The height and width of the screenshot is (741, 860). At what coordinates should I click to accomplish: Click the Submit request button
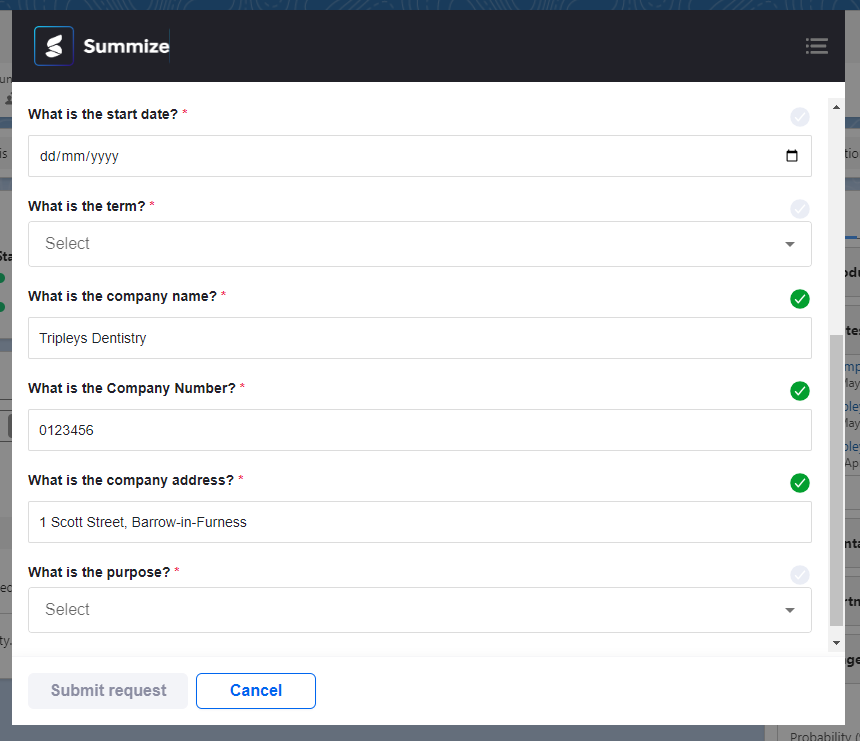pyautogui.click(x=107, y=690)
